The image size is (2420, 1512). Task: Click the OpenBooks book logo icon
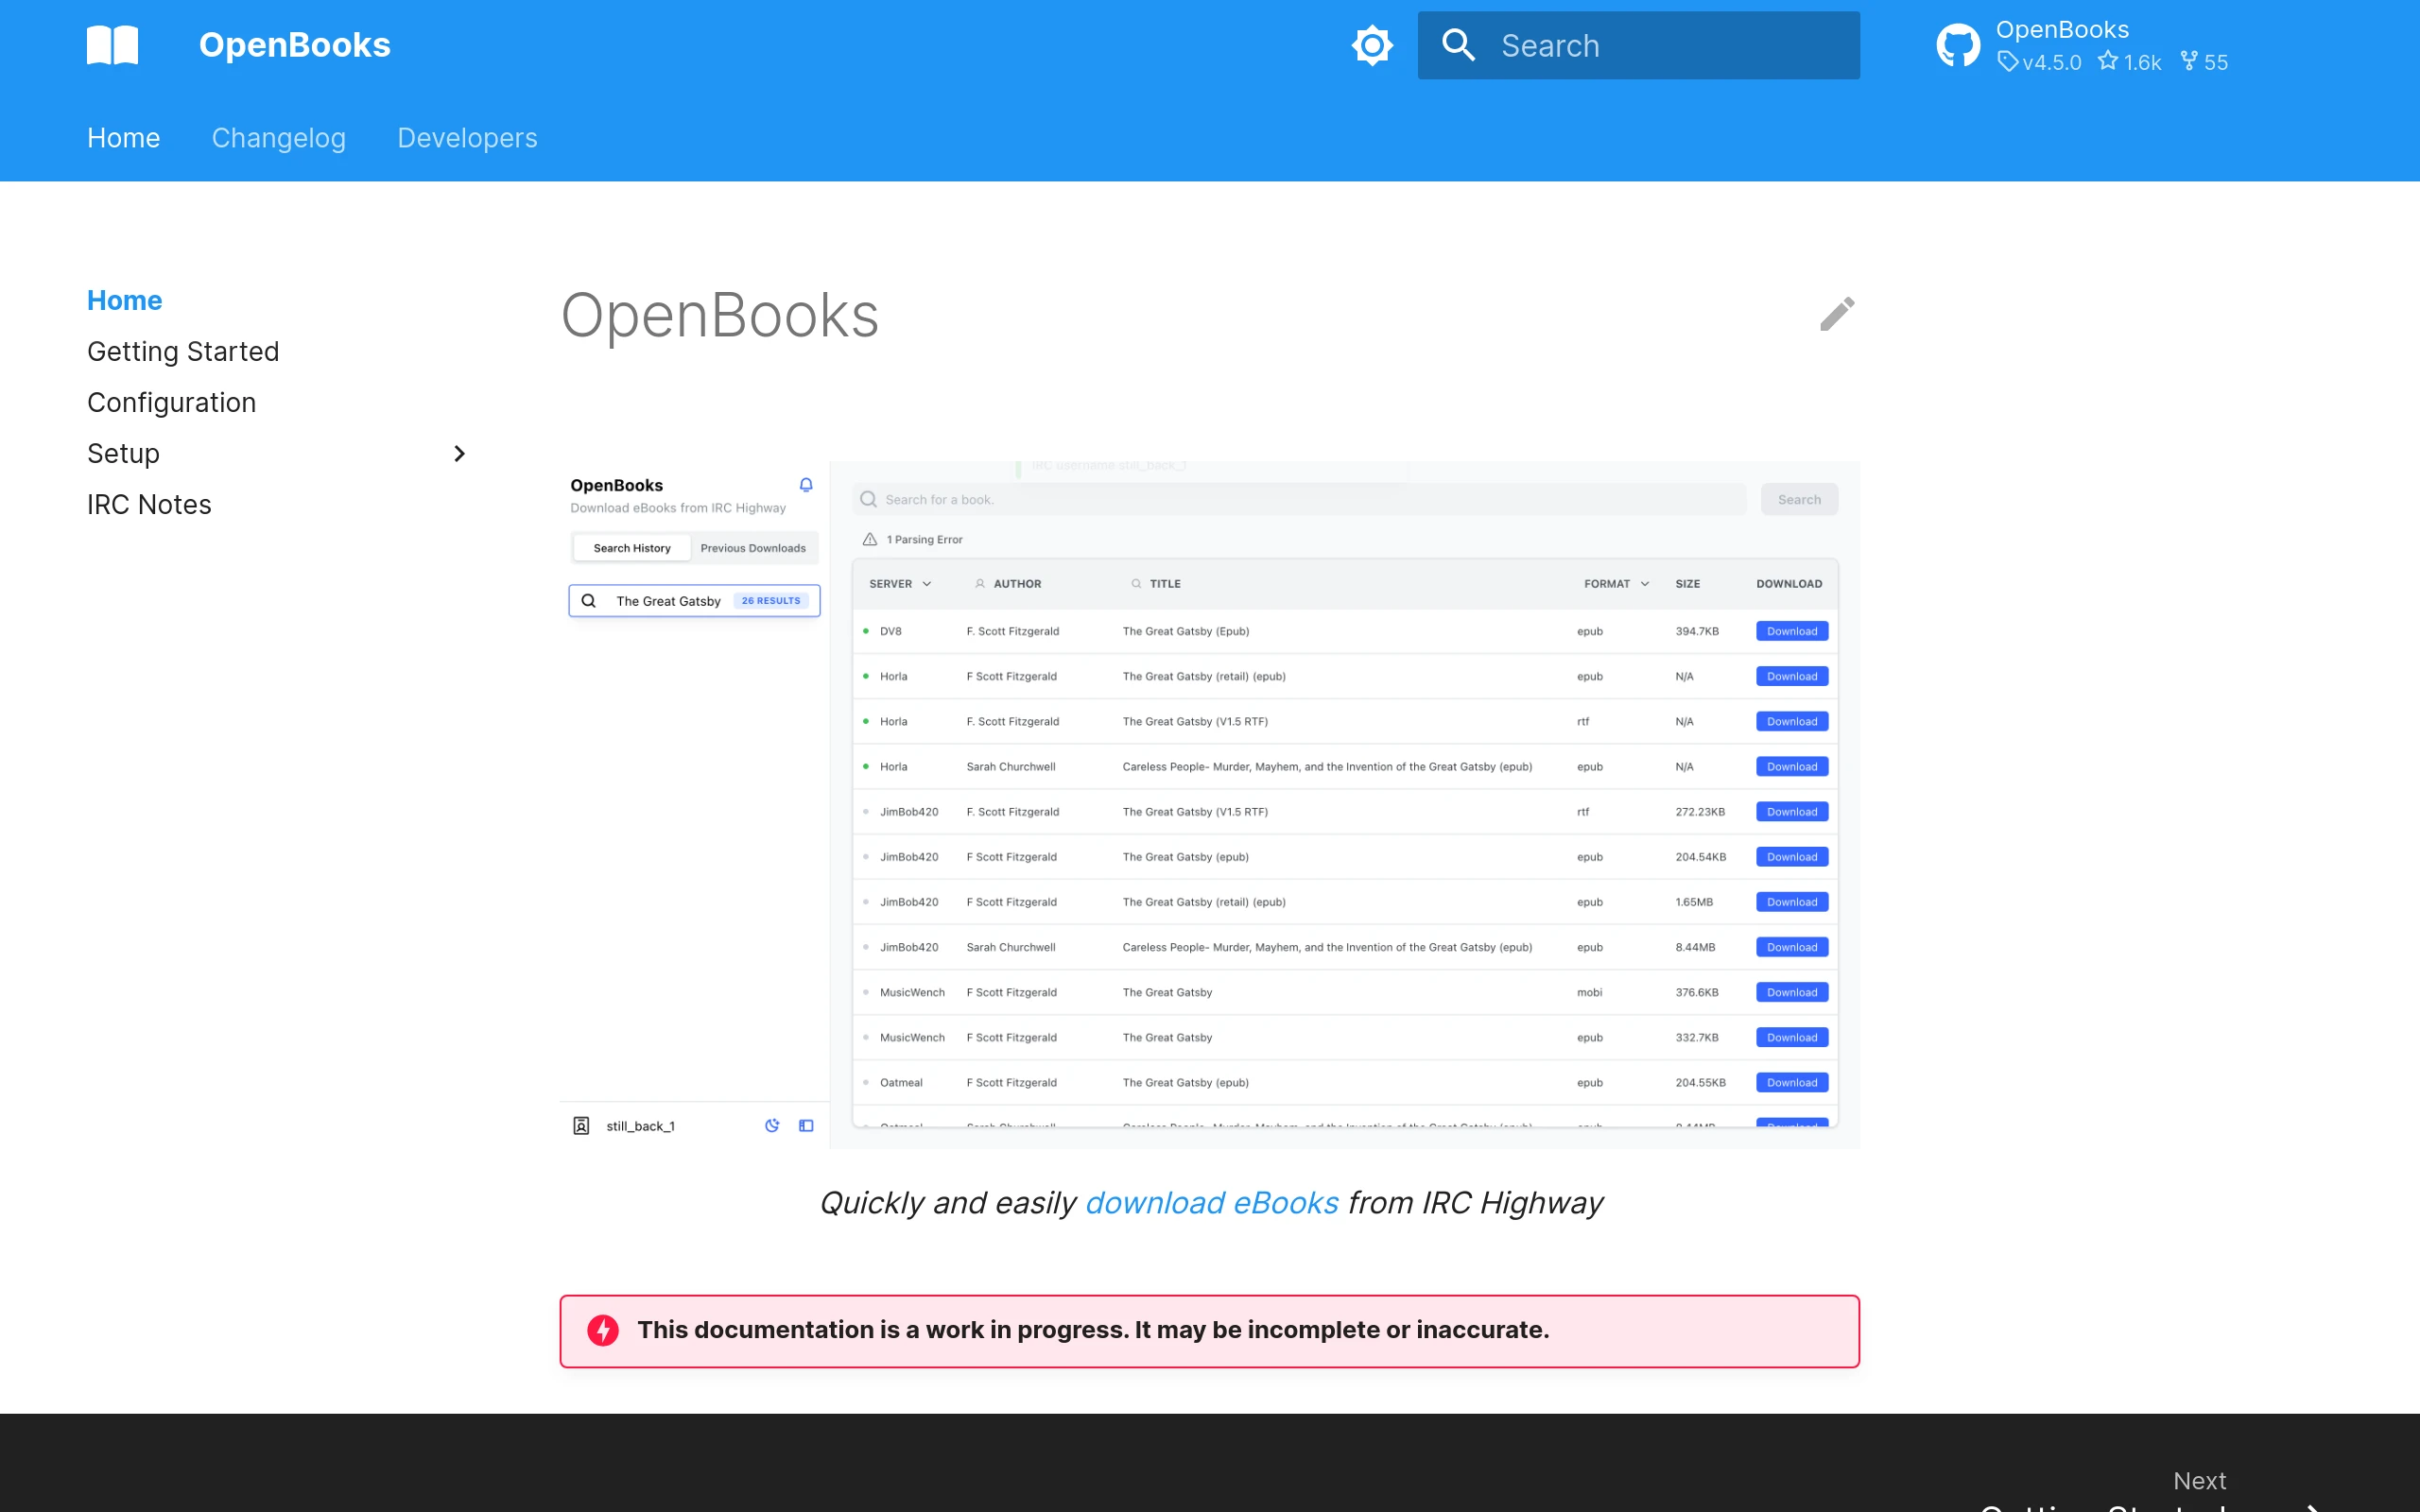[x=113, y=44]
